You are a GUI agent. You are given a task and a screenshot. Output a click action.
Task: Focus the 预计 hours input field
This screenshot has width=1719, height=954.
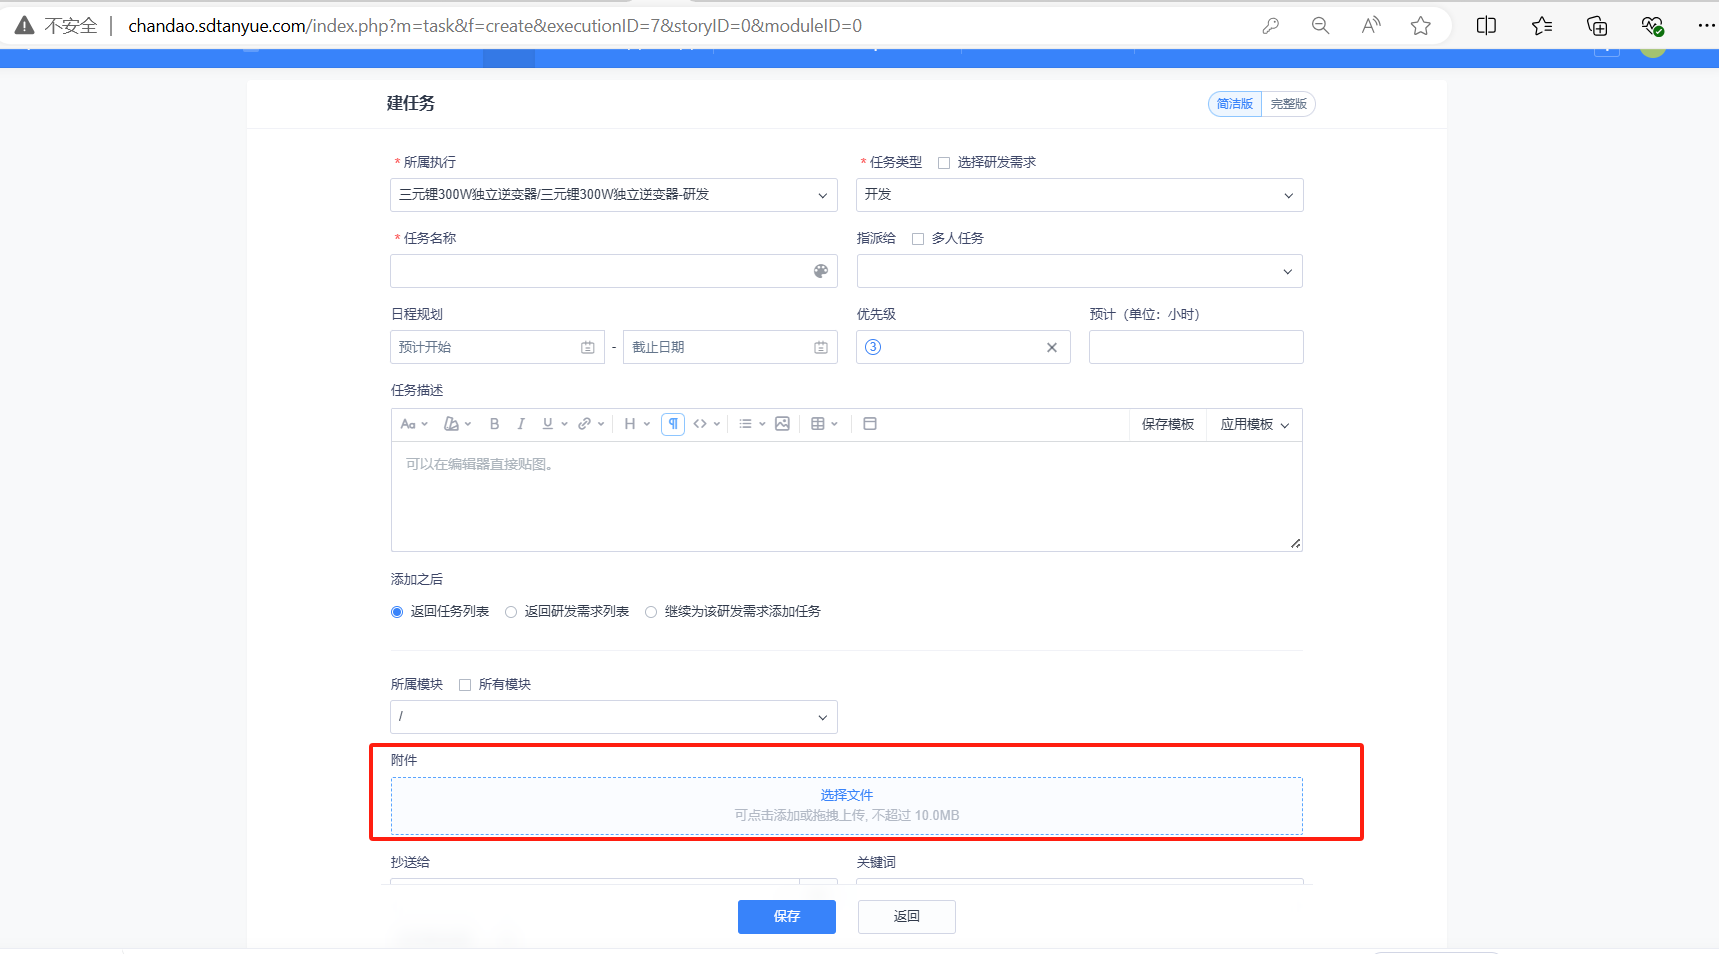(x=1196, y=347)
